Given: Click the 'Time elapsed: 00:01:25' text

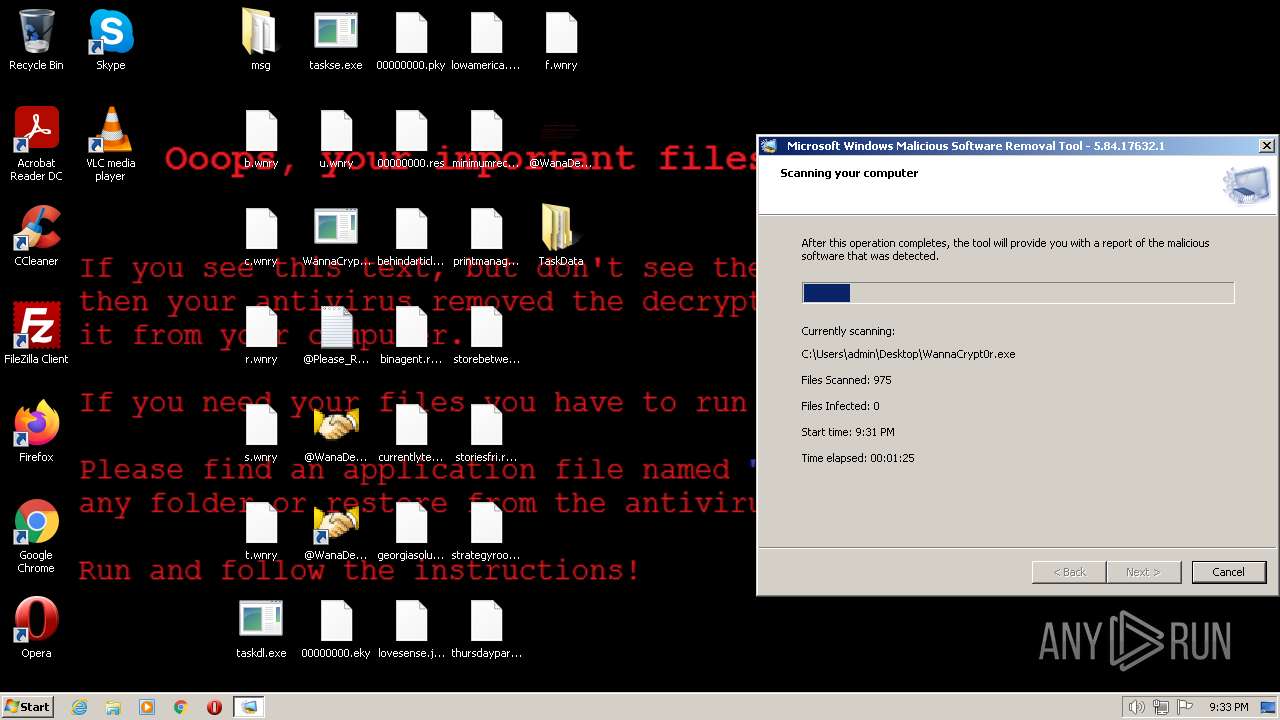Looking at the screenshot, I should click(857, 458).
